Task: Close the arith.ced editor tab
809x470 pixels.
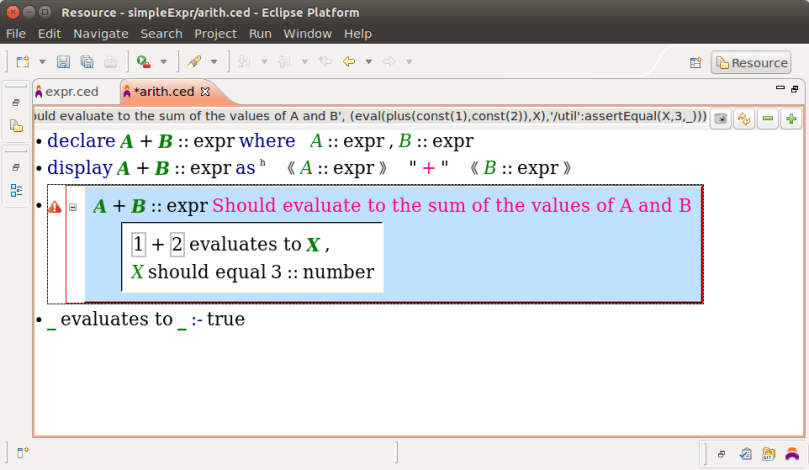Action: point(206,92)
